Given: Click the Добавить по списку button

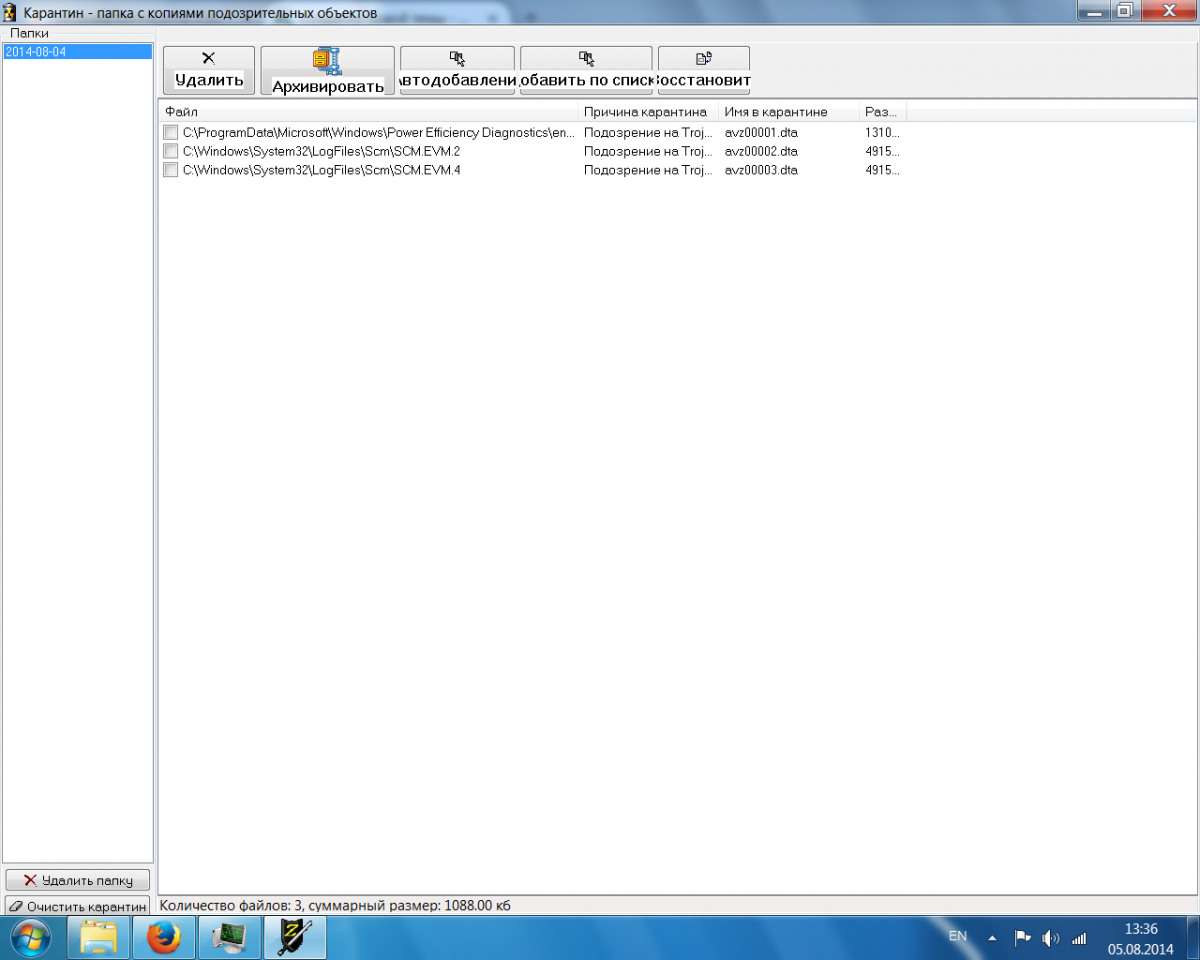Looking at the screenshot, I should pyautogui.click(x=586, y=71).
